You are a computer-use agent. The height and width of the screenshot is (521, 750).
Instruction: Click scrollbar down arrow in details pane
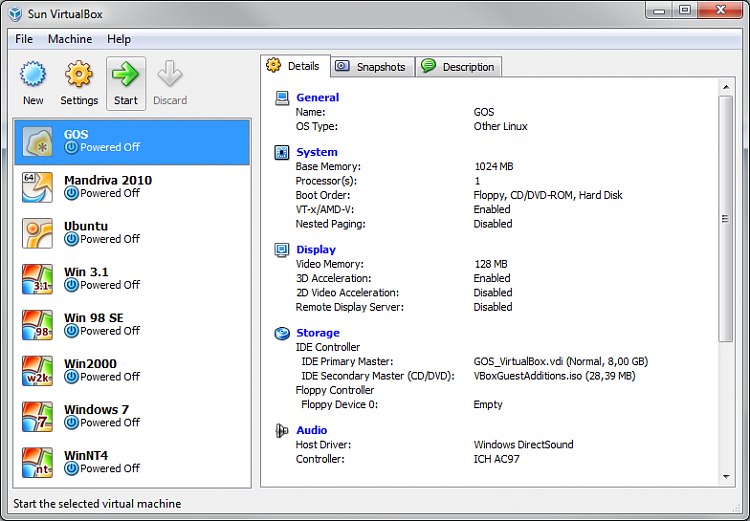coord(726,477)
